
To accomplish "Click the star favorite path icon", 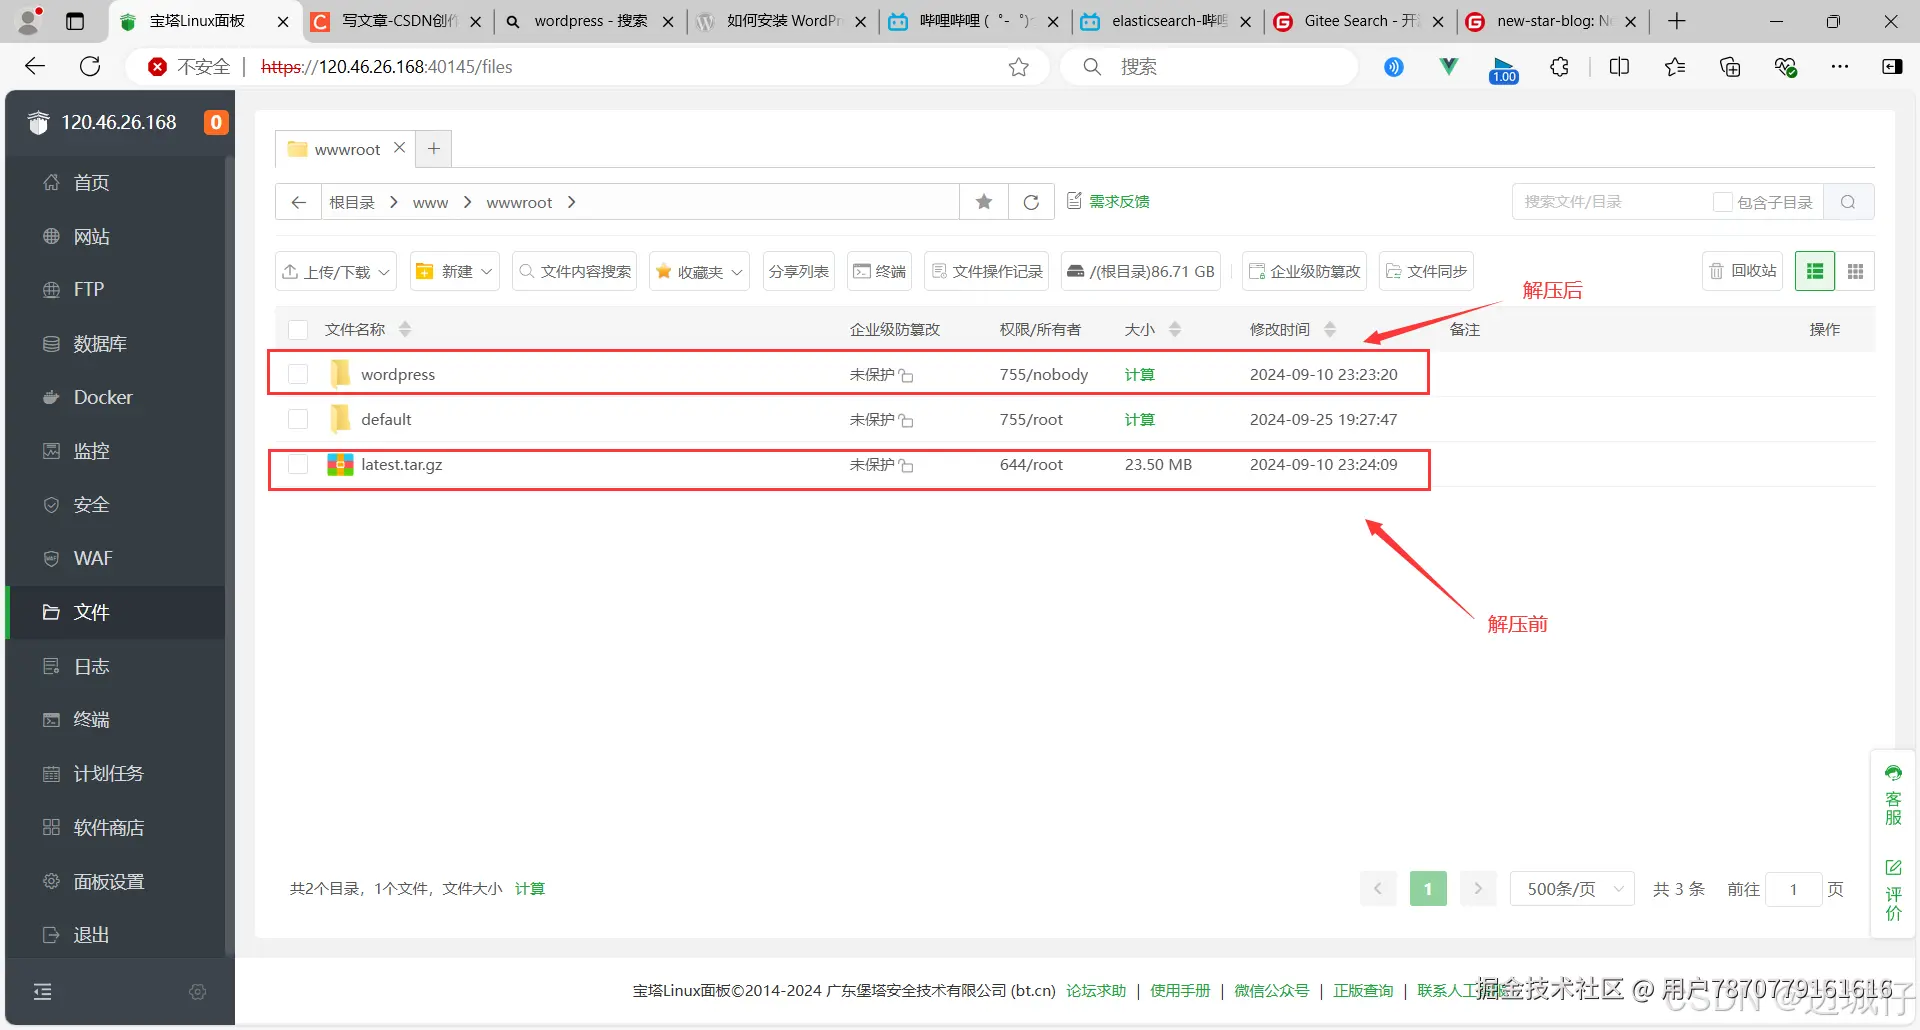I will coord(984,202).
